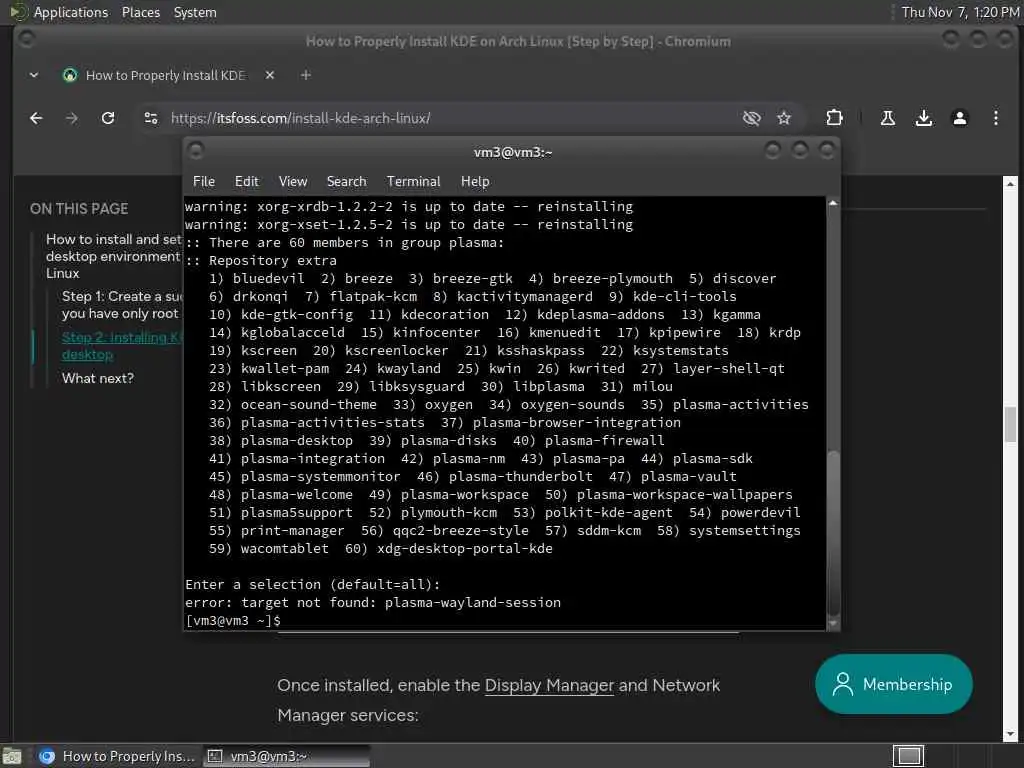Click the Chromium address bar URL
This screenshot has width=1024, height=768.
pos(300,118)
